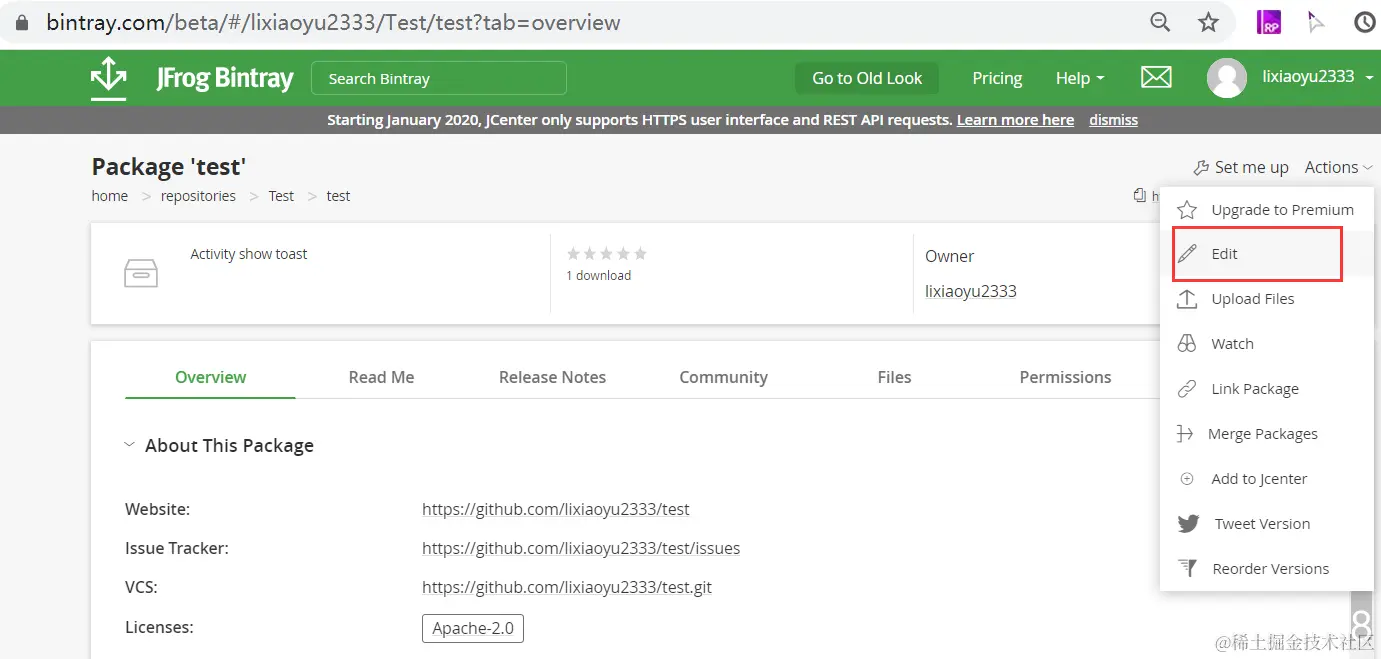Click the Learn more here link
This screenshot has width=1381, height=659.
click(x=1015, y=120)
